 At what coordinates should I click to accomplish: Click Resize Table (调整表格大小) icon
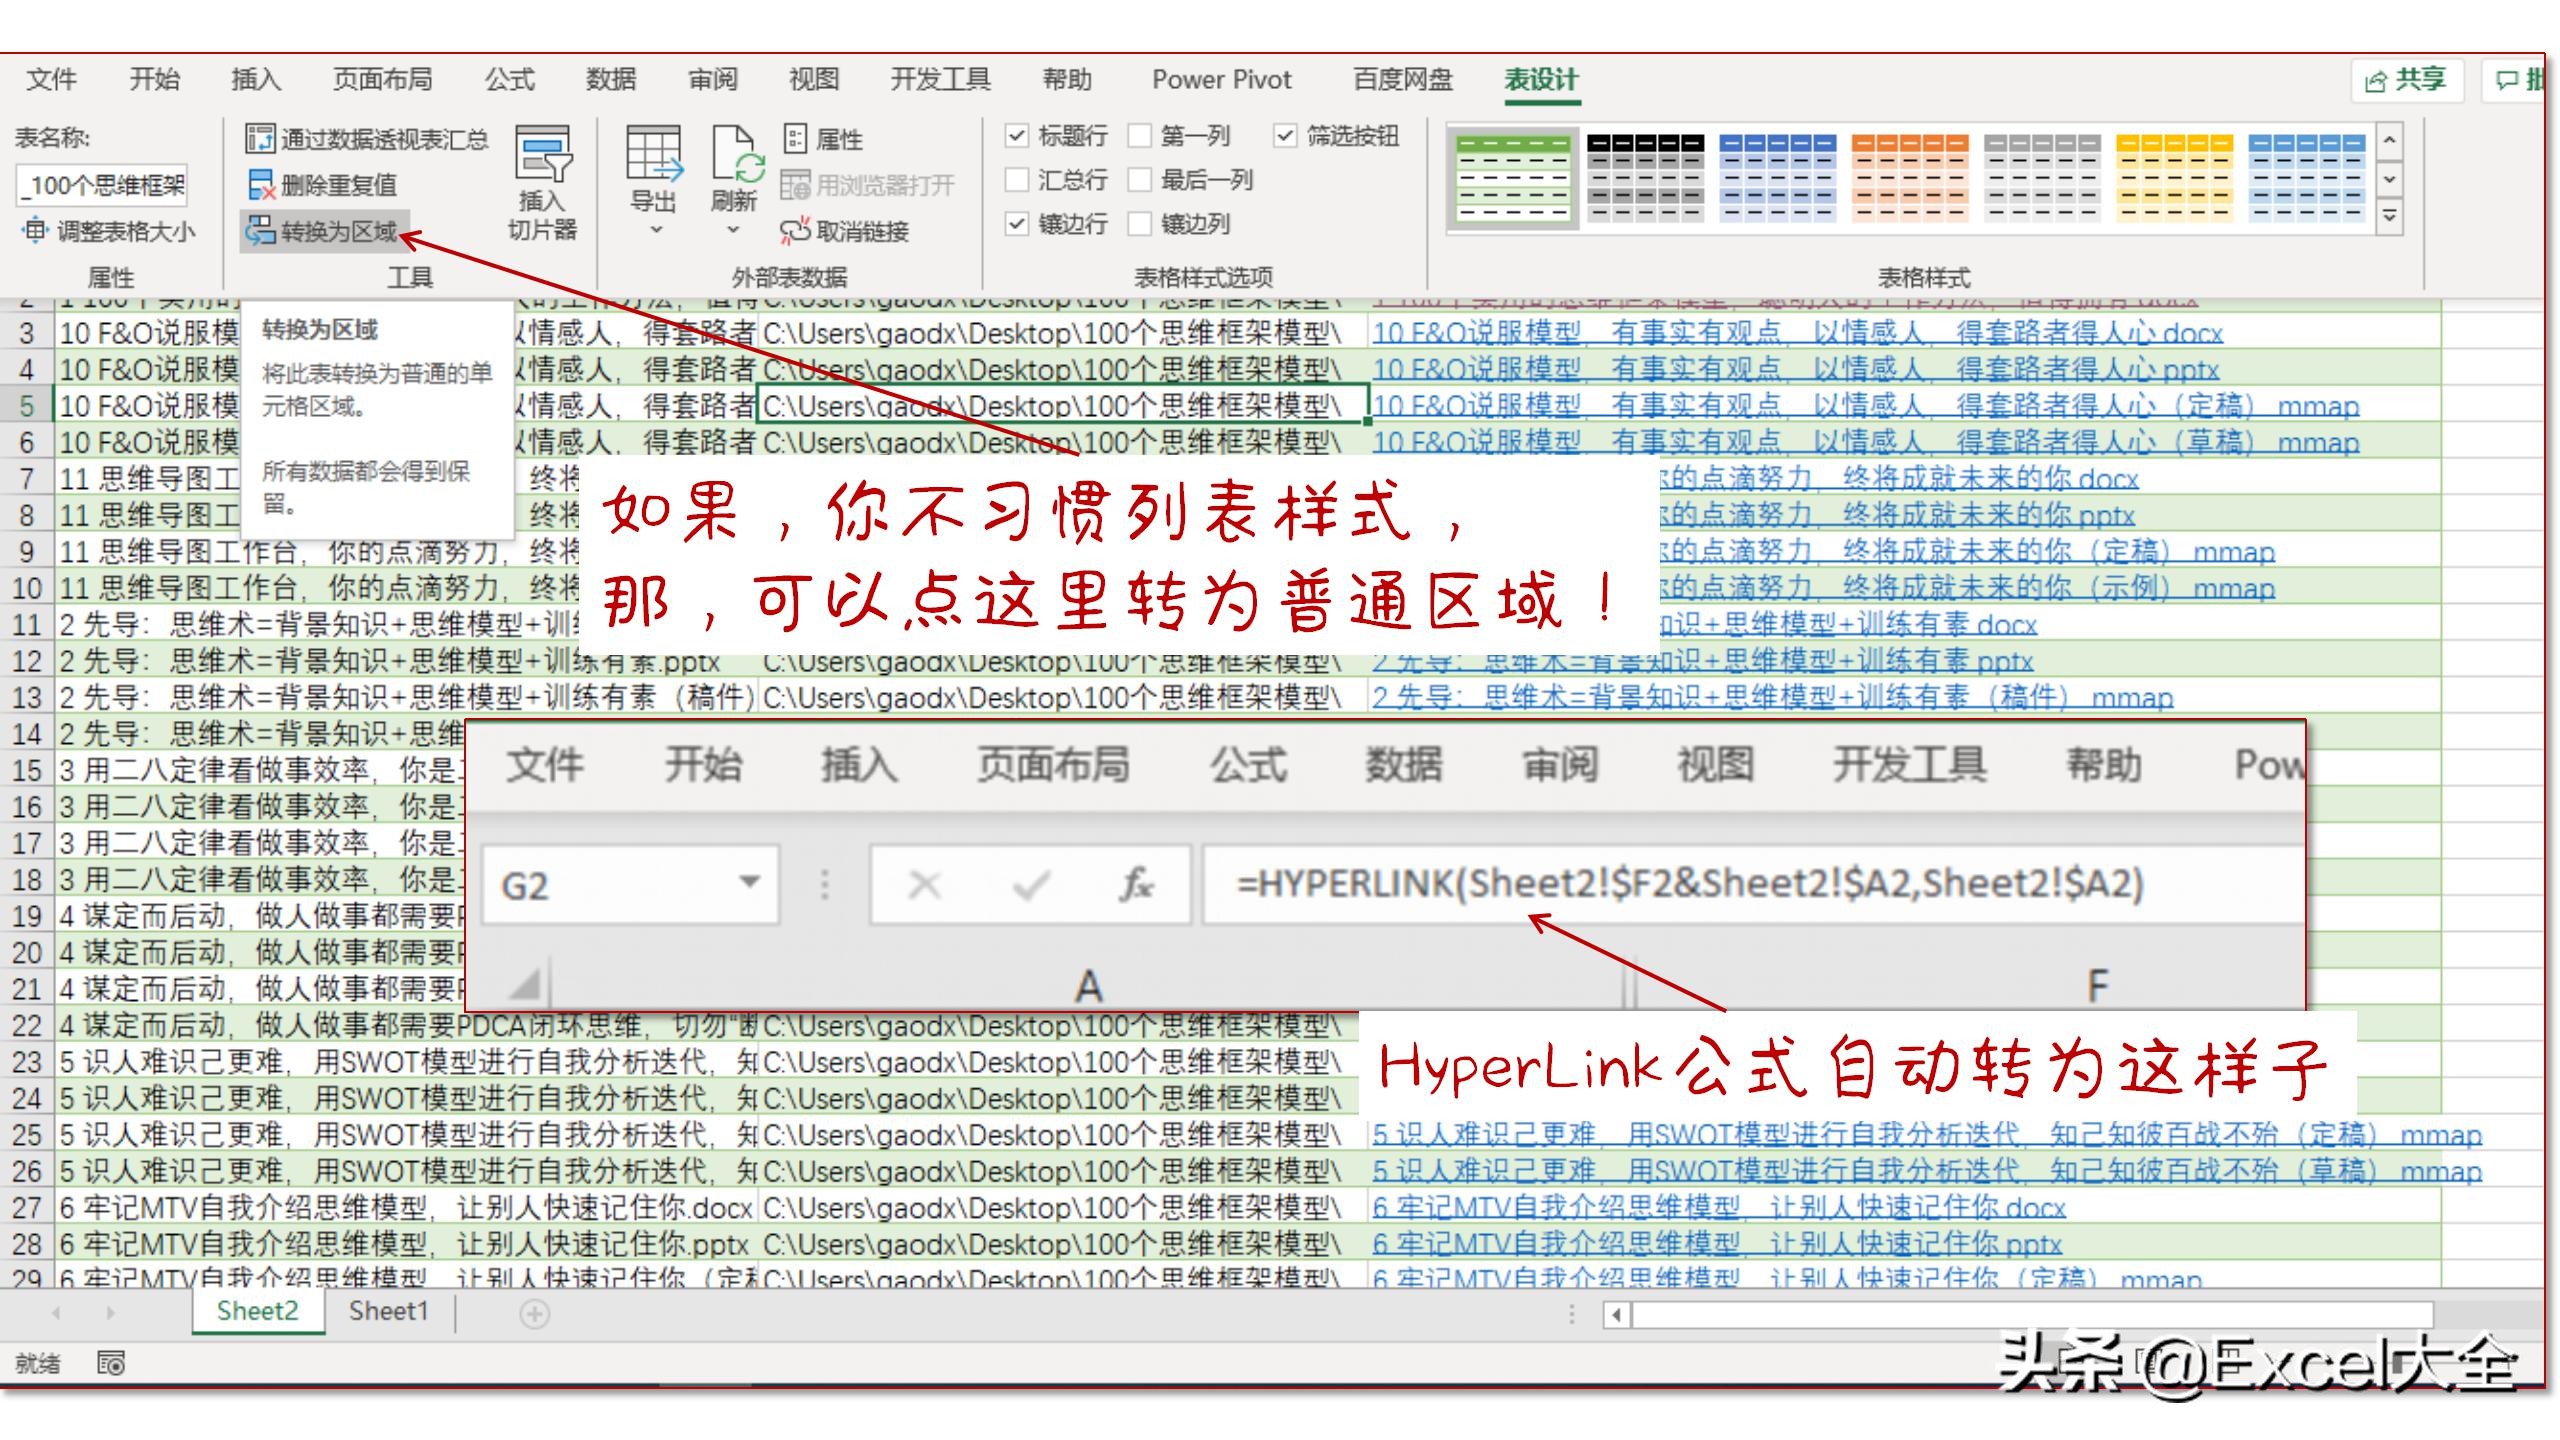[x=35, y=231]
